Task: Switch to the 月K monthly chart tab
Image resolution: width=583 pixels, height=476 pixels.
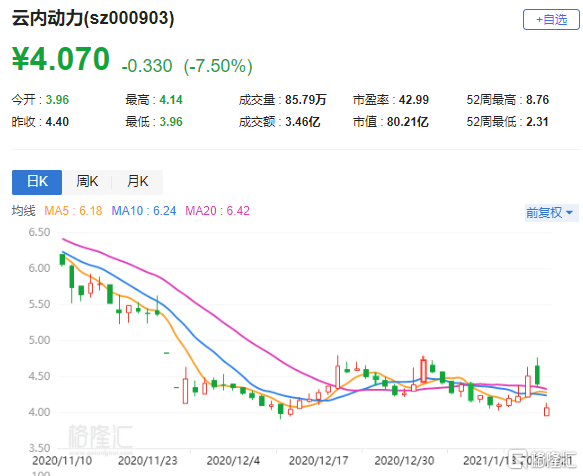Action: (137, 182)
